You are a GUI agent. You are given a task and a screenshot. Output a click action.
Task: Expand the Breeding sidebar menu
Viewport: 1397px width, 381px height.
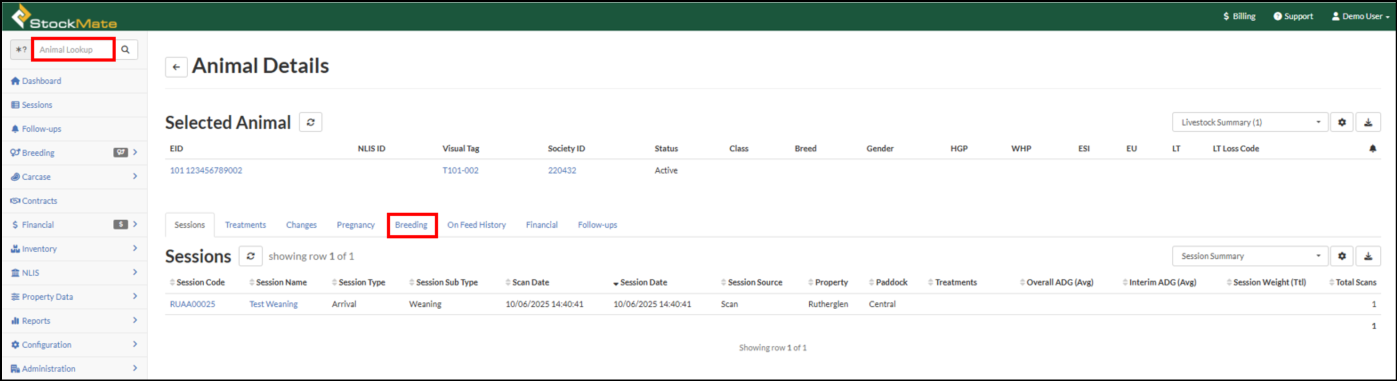[x=74, y=153]
